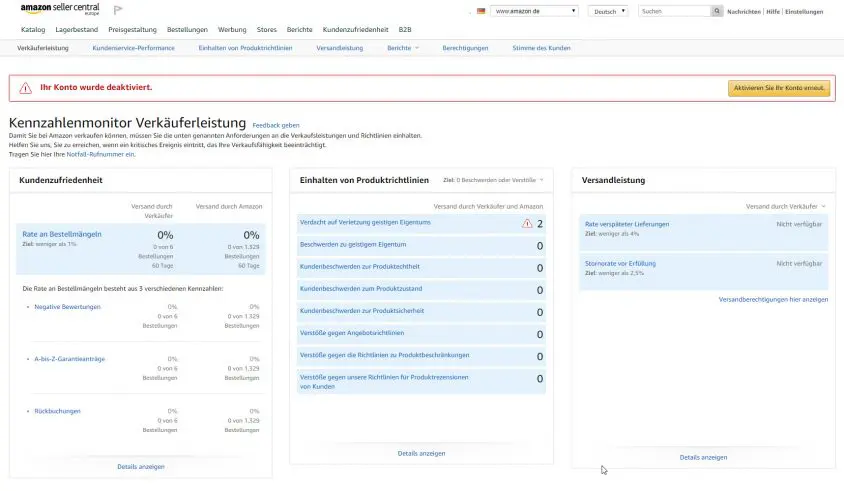Open the Deutsch language dropdown

coord(608,11)
